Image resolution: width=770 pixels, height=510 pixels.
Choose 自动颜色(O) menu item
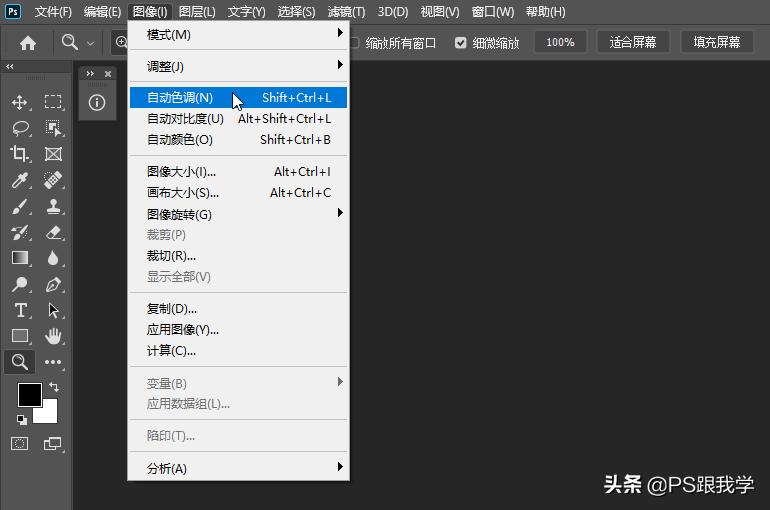coord(238,140)
